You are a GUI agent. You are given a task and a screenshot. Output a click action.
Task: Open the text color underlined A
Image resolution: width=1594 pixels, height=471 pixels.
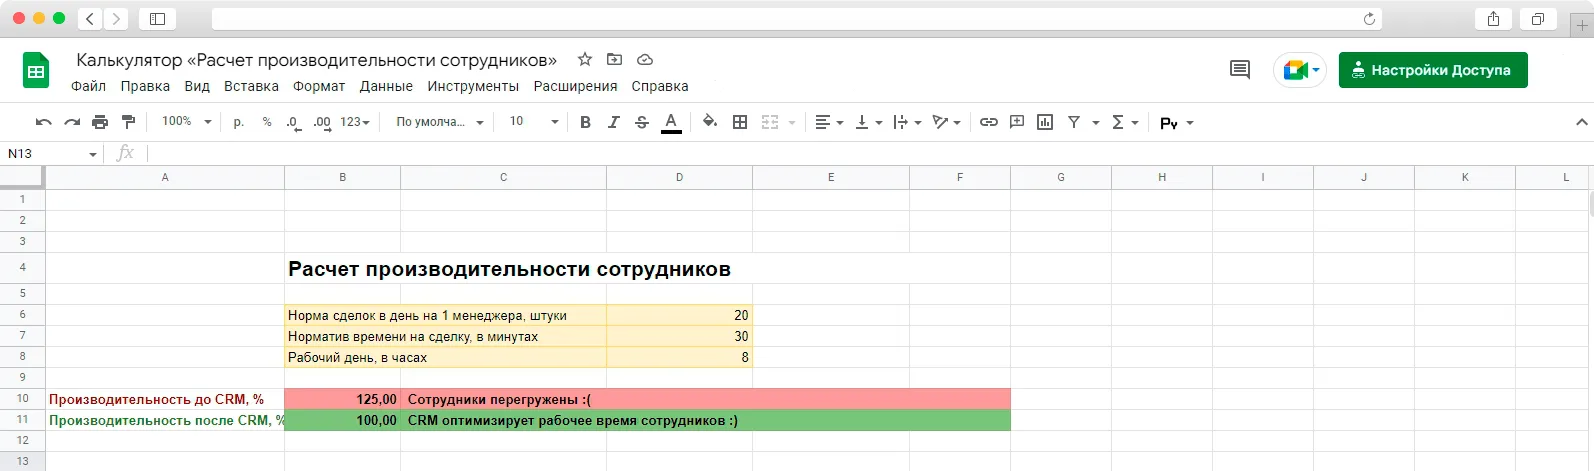tap(672, 122)
